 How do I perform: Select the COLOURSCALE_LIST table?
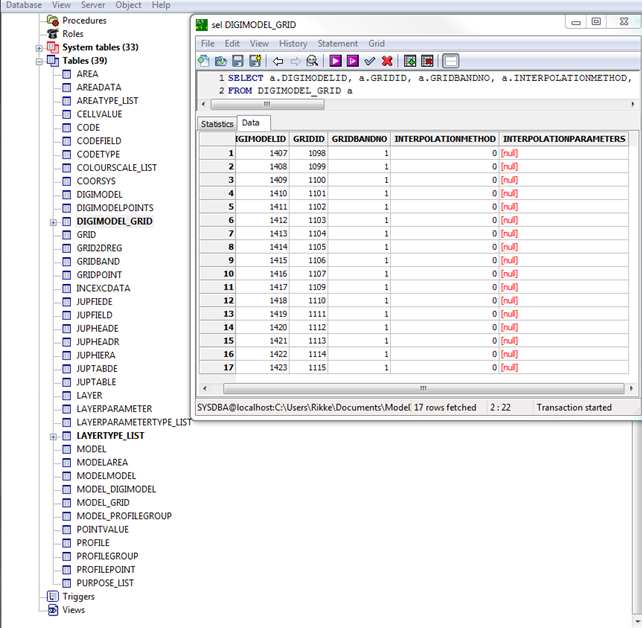[x=117, y=168]
